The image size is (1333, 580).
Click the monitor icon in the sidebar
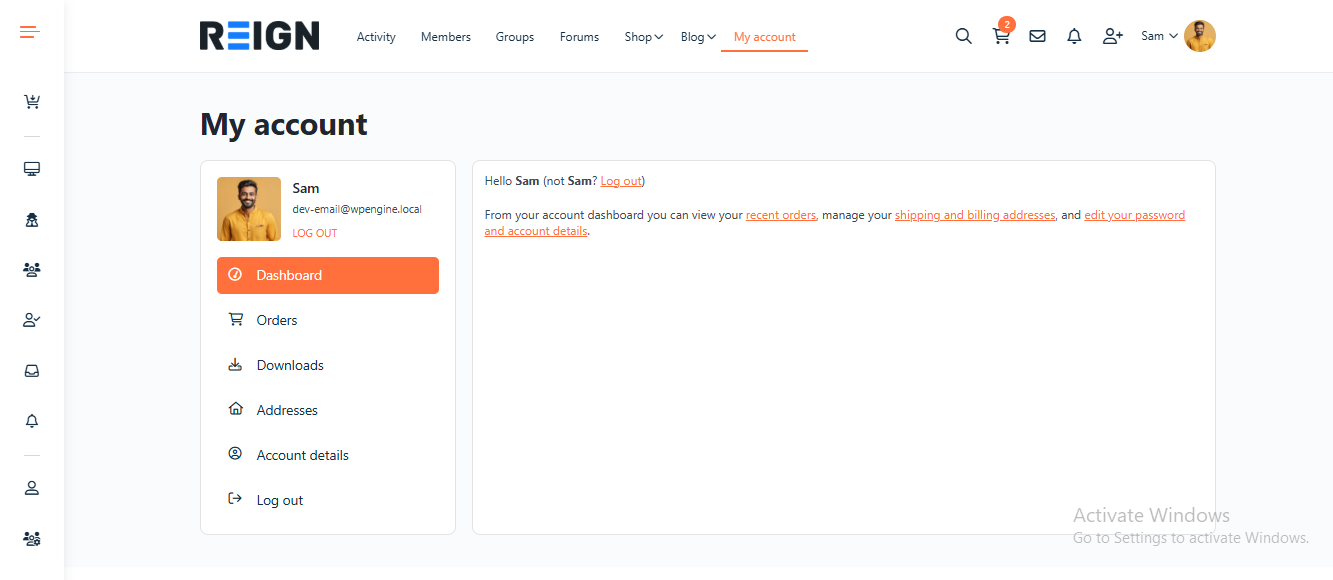point(31,169)
